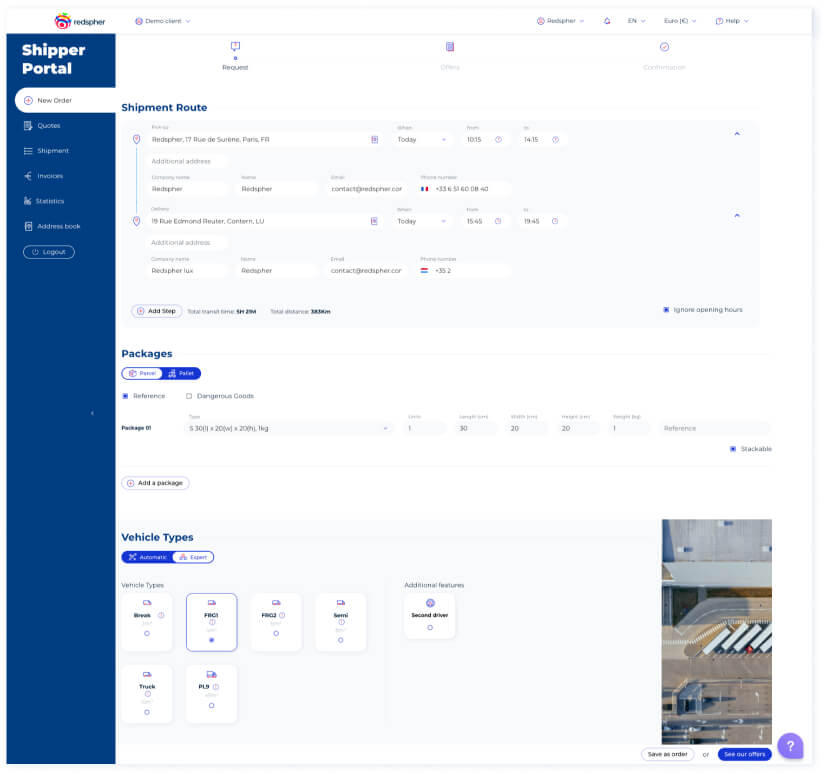
Task: Select the FRG2 vehicle radio button
Action: click(x=276, y=634)
